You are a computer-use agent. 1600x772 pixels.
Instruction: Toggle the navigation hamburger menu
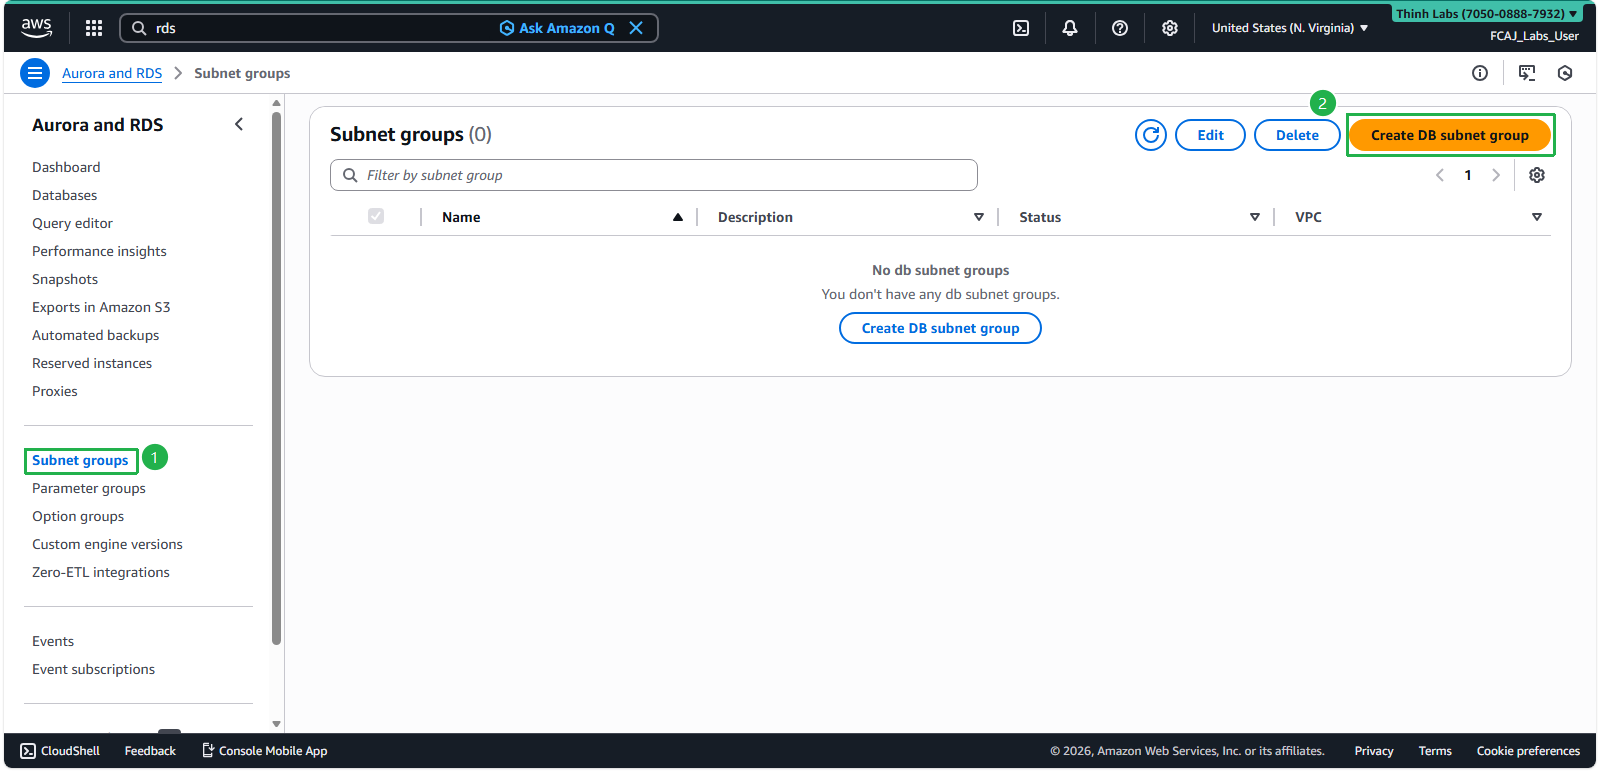[35, 73]
